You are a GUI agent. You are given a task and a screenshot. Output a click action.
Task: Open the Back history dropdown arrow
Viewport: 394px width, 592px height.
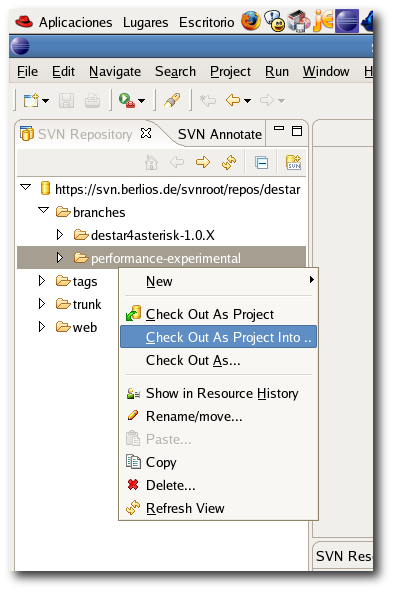[247, 101]
